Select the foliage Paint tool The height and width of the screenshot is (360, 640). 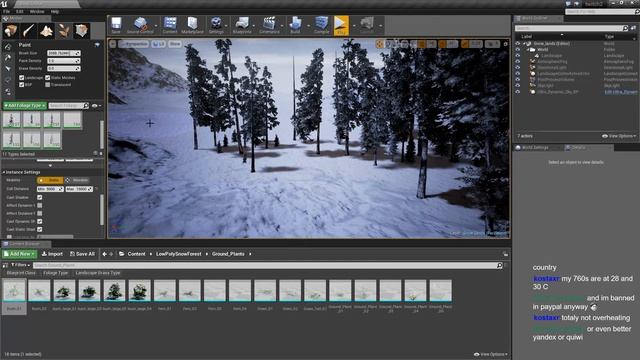pos(8,47)
